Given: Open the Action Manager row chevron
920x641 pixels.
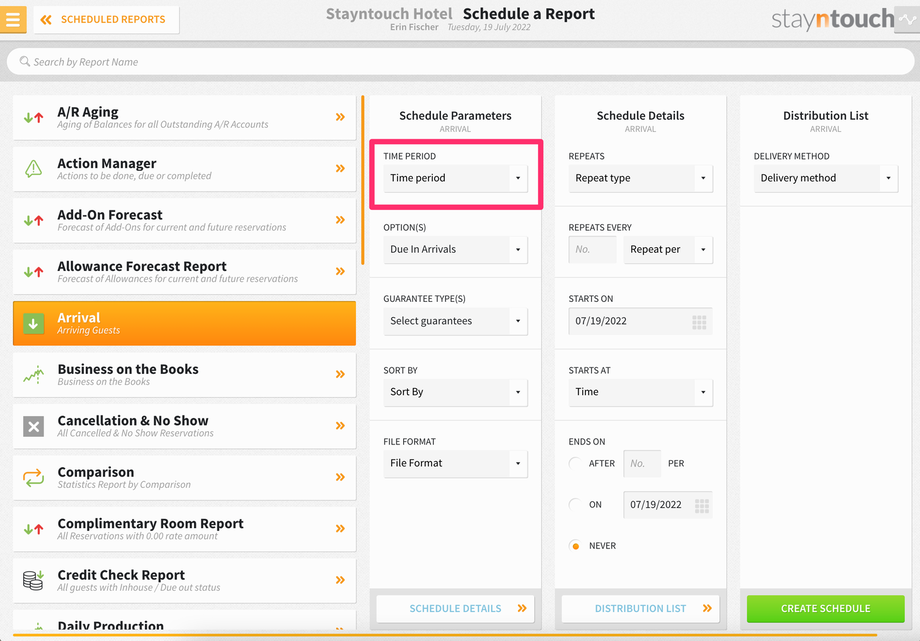Looking at the screenshot, I should [x=340, y=168].
